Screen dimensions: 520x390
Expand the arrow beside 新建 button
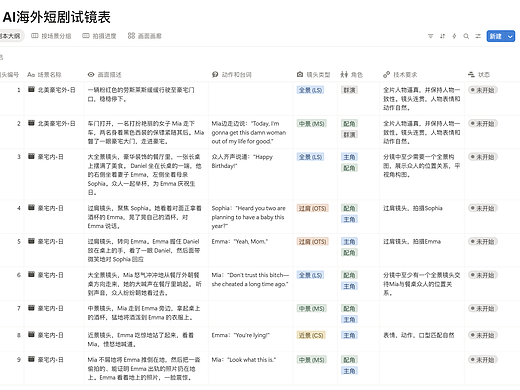pyautogui.click(x=510, y=36)
